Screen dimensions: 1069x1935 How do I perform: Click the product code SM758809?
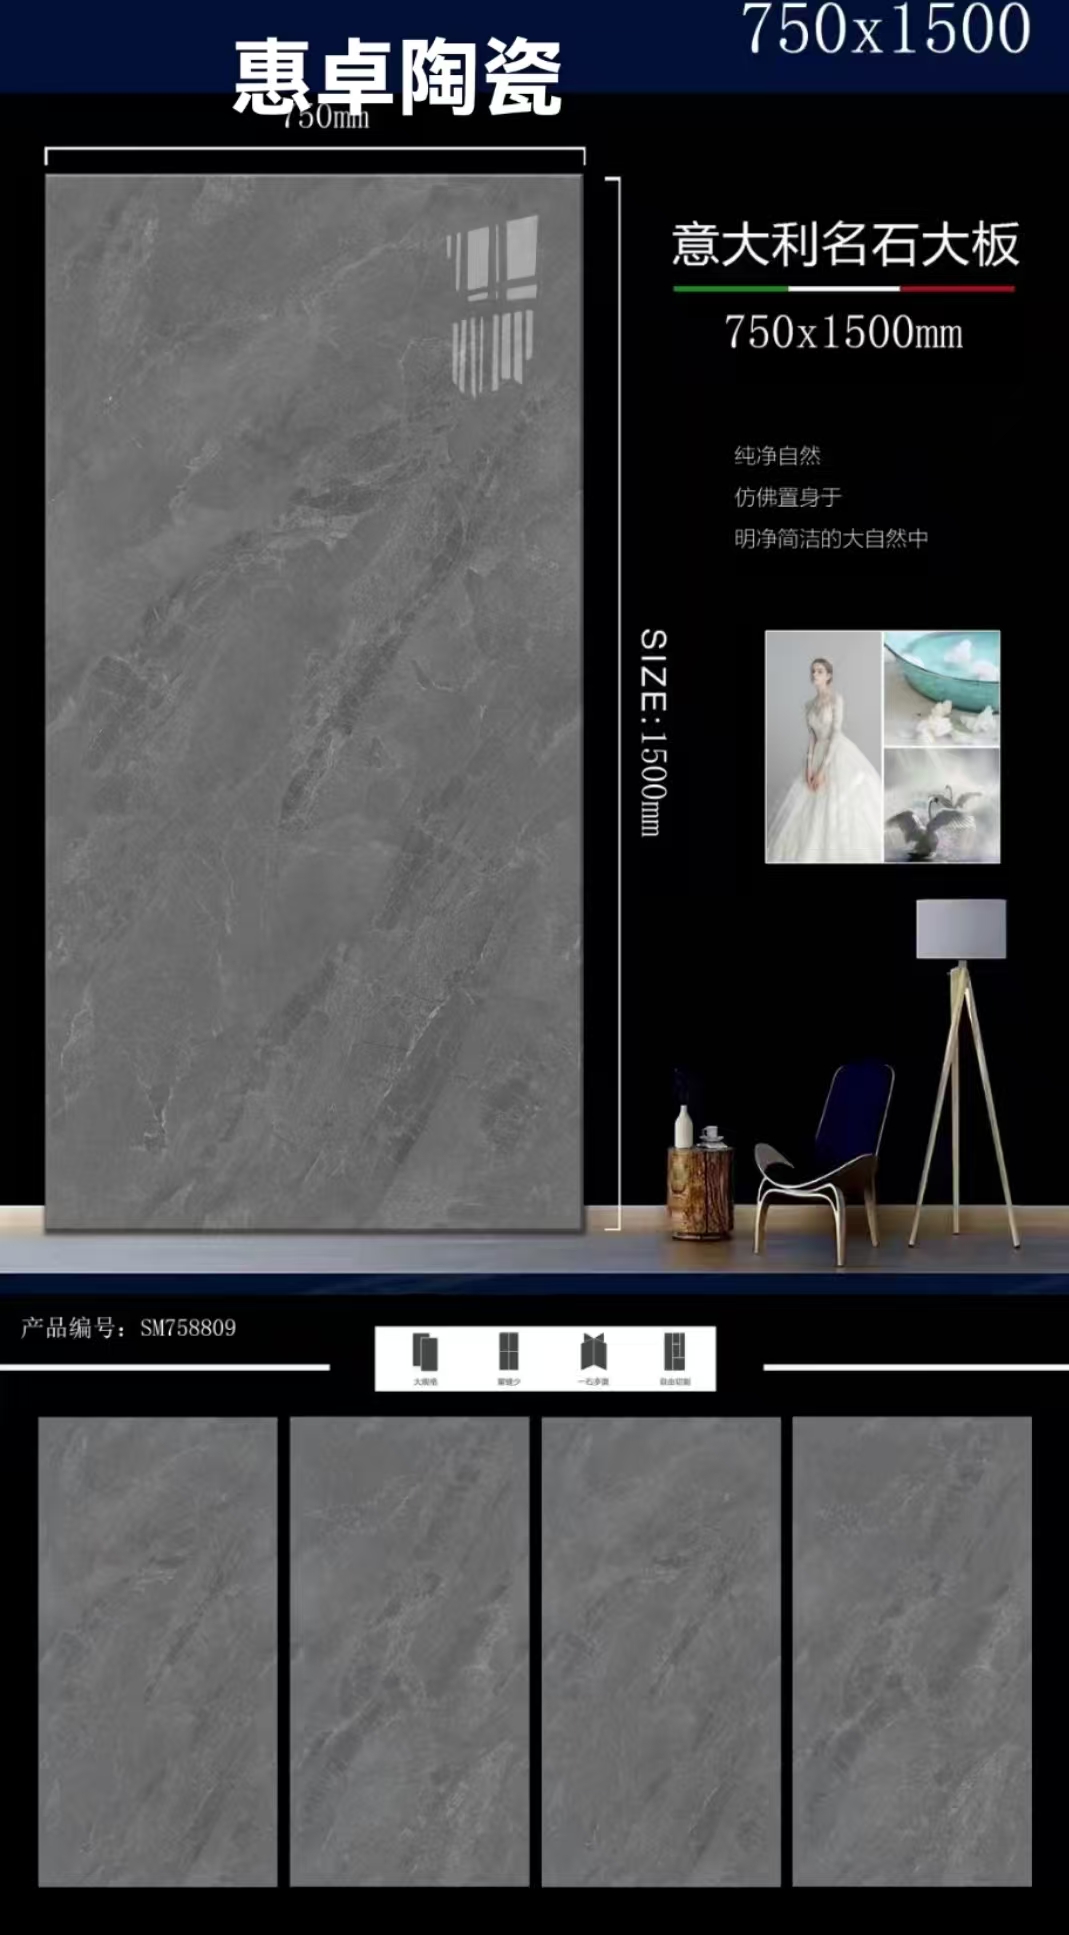[188, 1328]
